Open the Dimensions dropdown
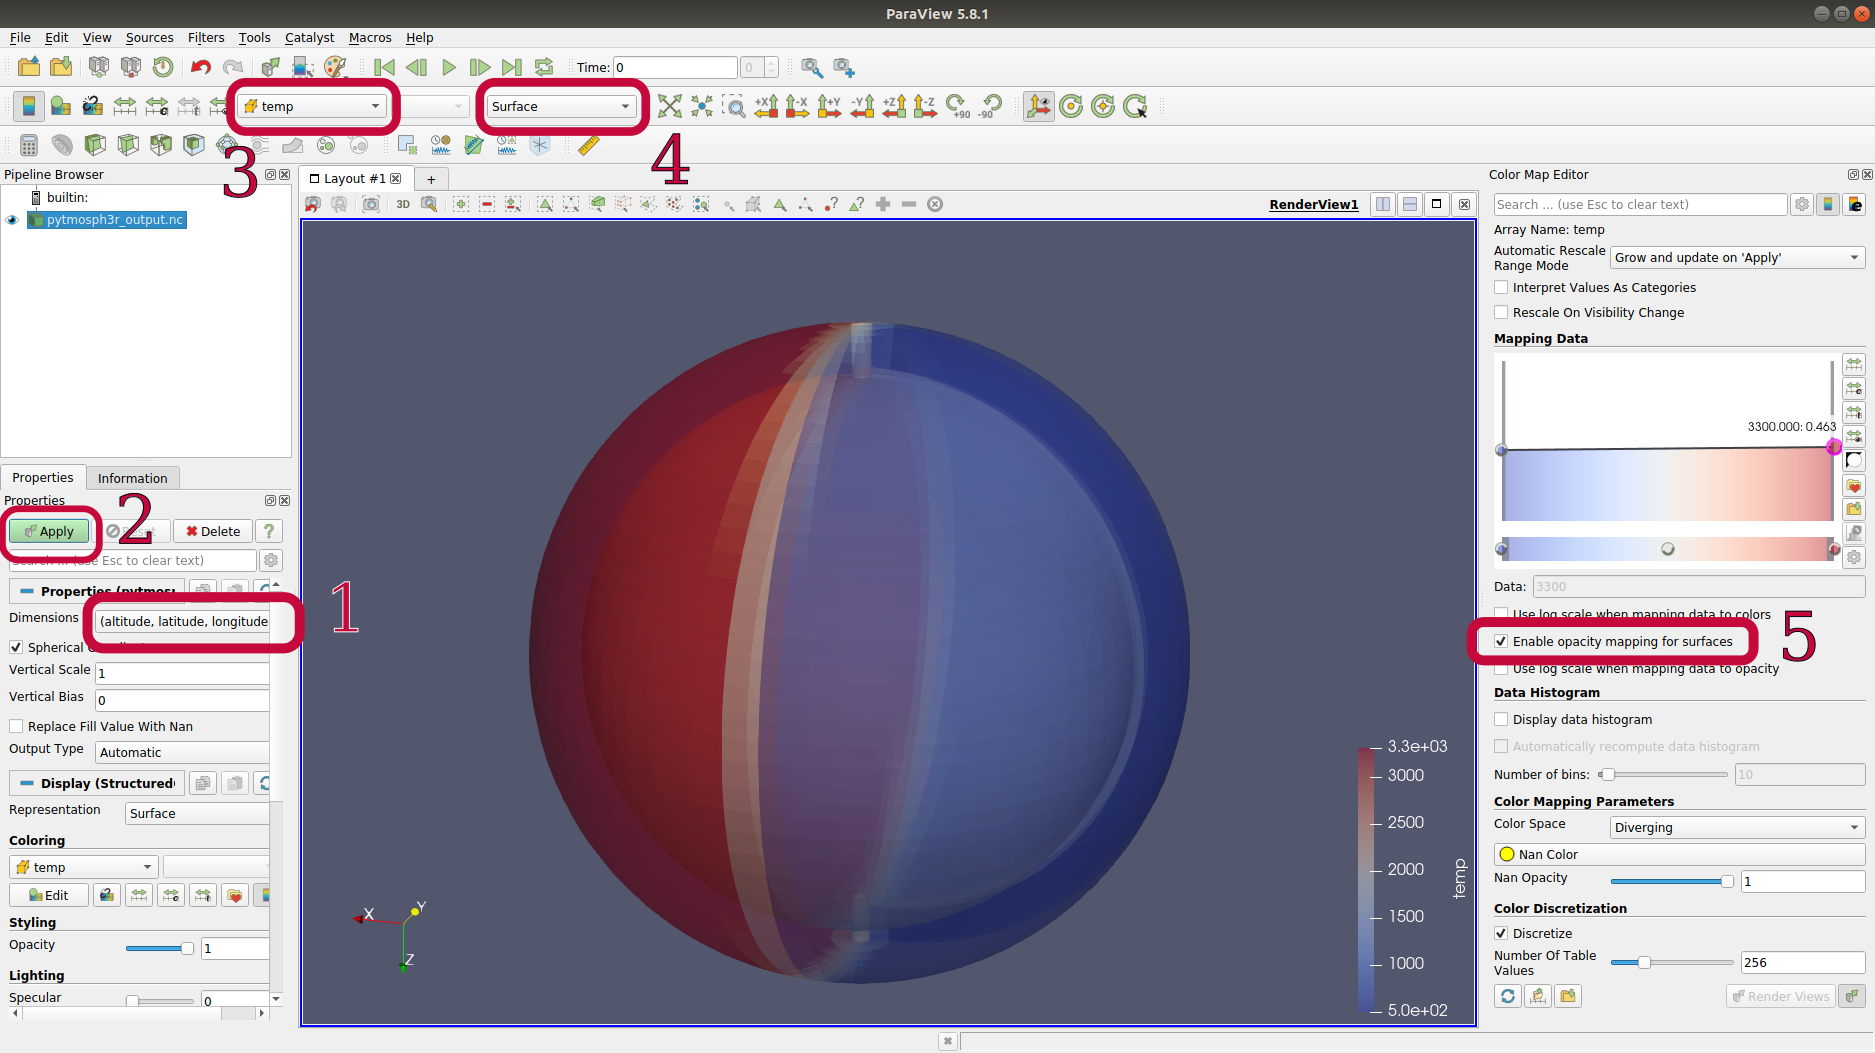The image size is (1875, 1053). (182, 621)
